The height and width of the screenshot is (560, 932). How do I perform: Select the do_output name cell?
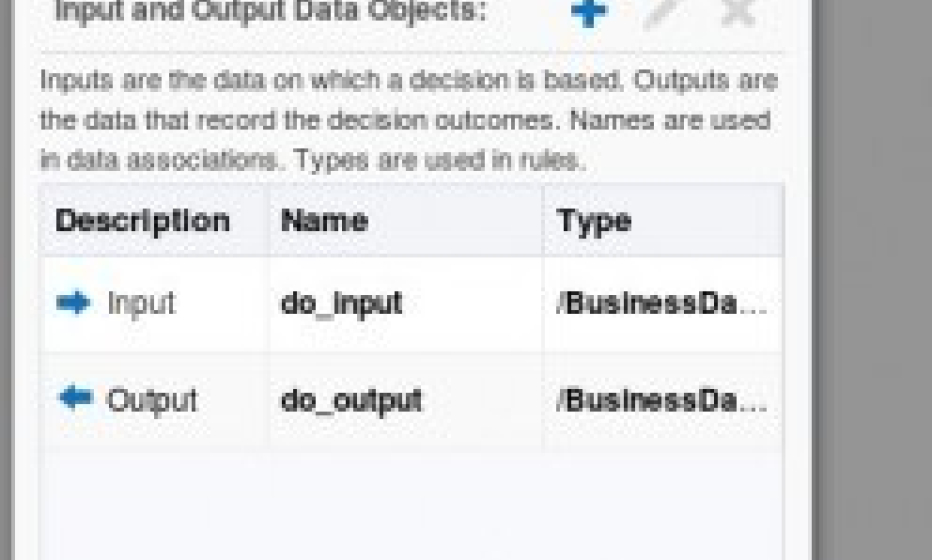tap(405, 399)
